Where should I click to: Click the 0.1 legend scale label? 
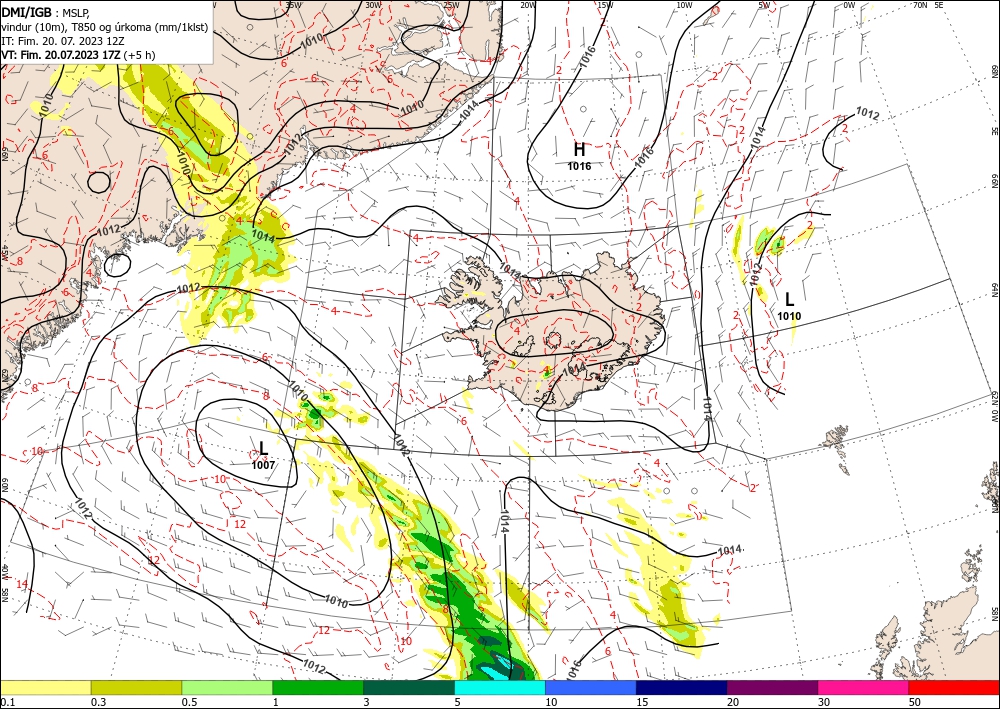click(x=6, y=702)
